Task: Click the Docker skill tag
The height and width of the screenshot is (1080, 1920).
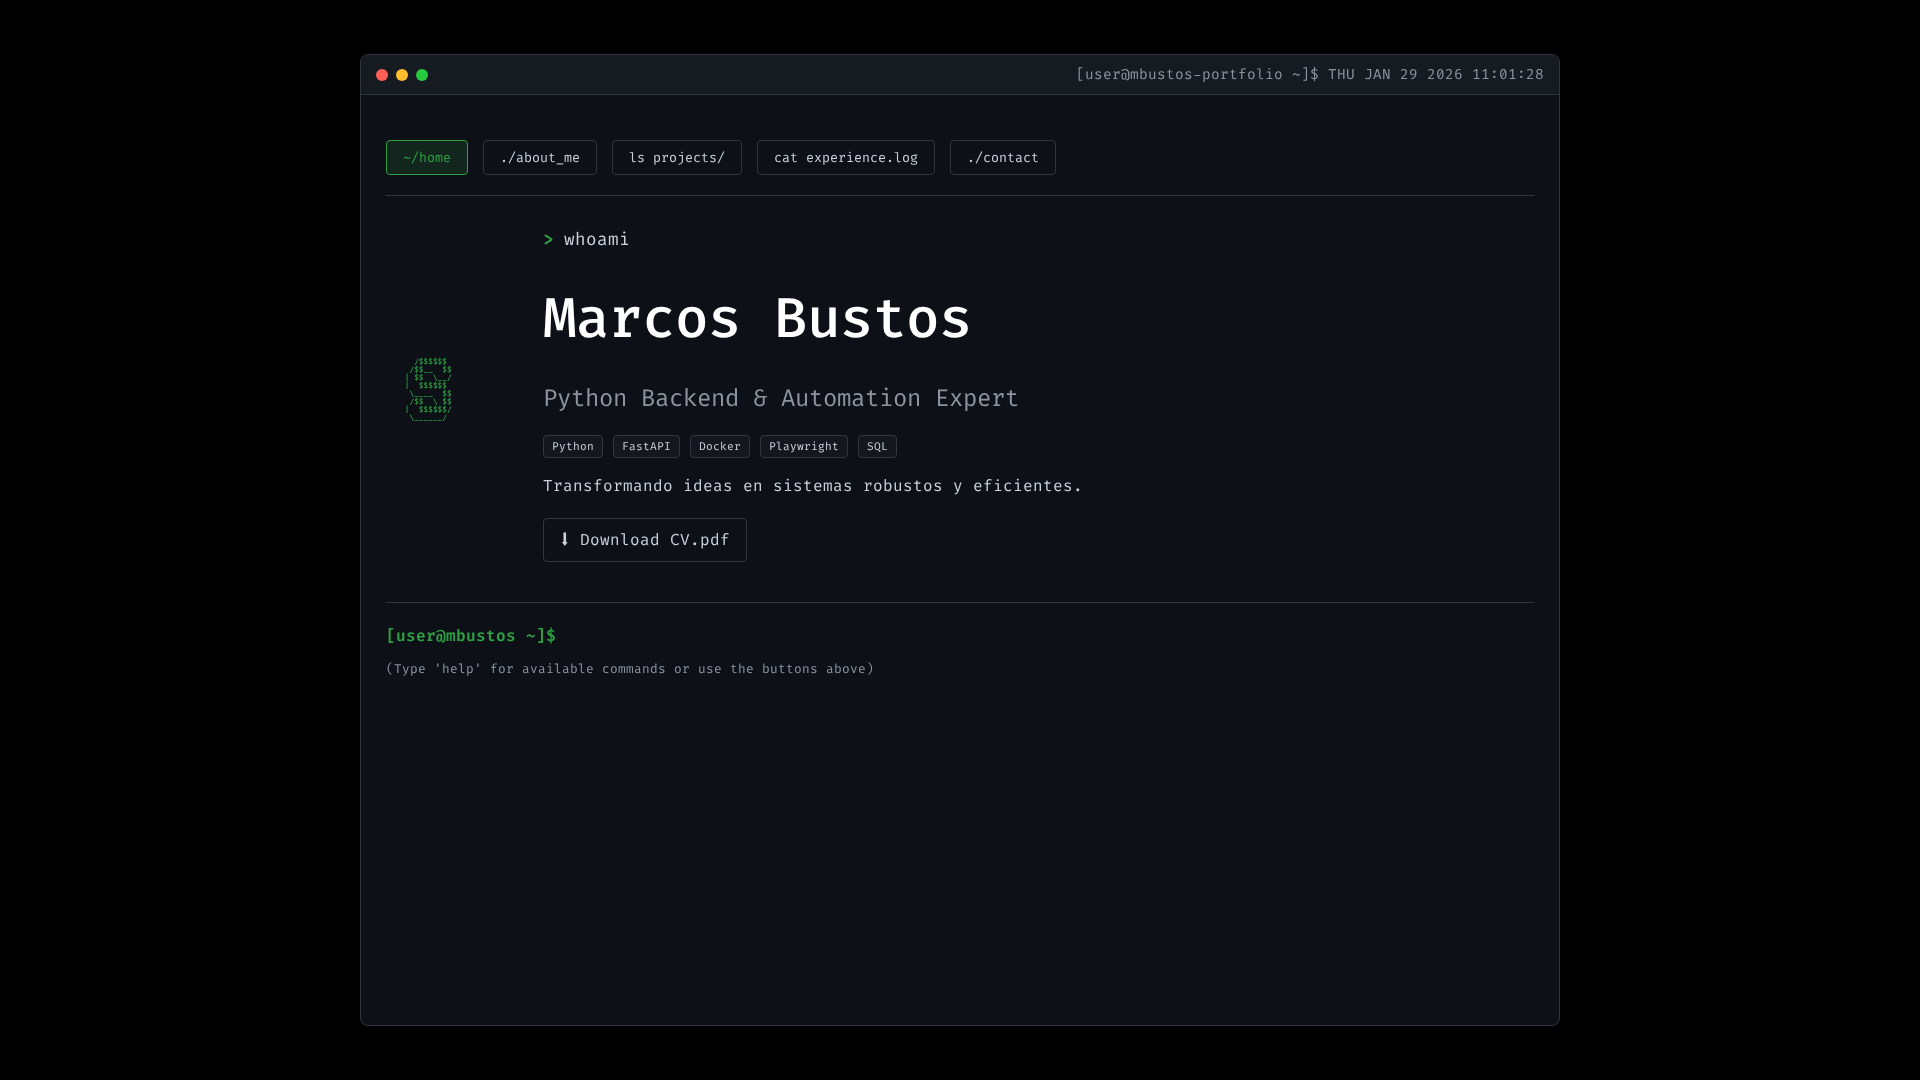Action: pos(720,446)
